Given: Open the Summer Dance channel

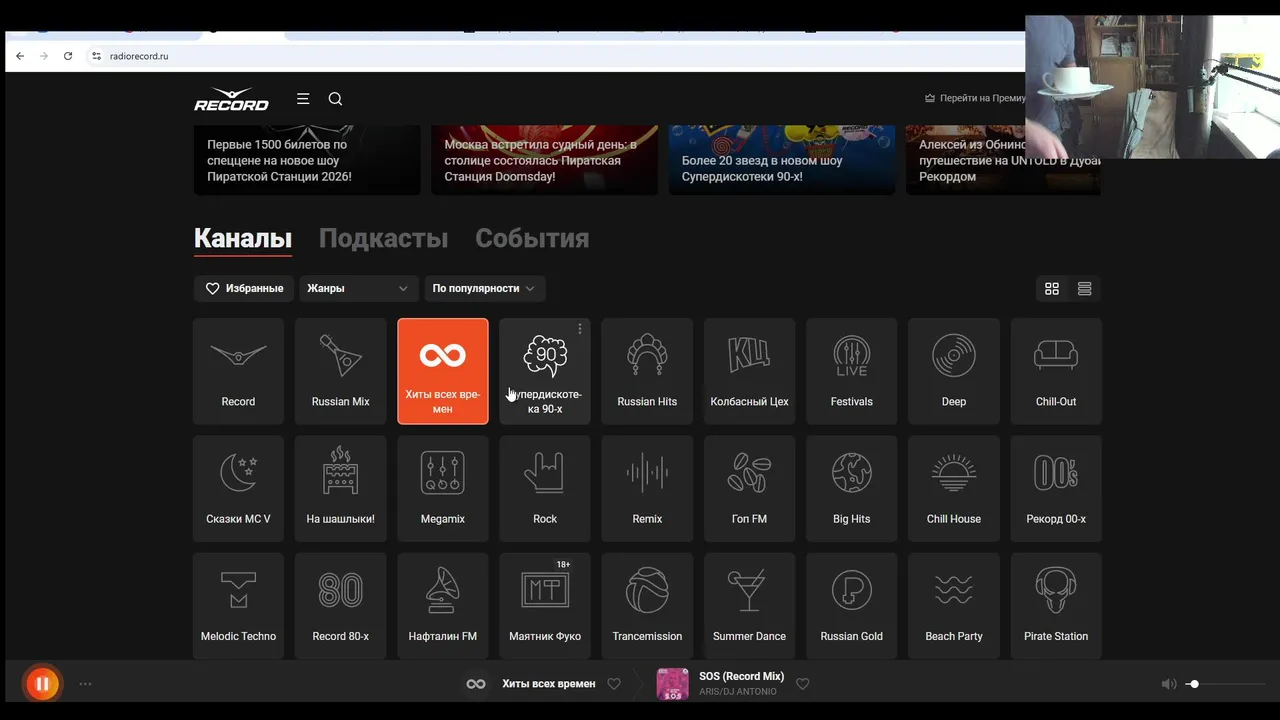Looking at the screenshot, I should [749, 605].
